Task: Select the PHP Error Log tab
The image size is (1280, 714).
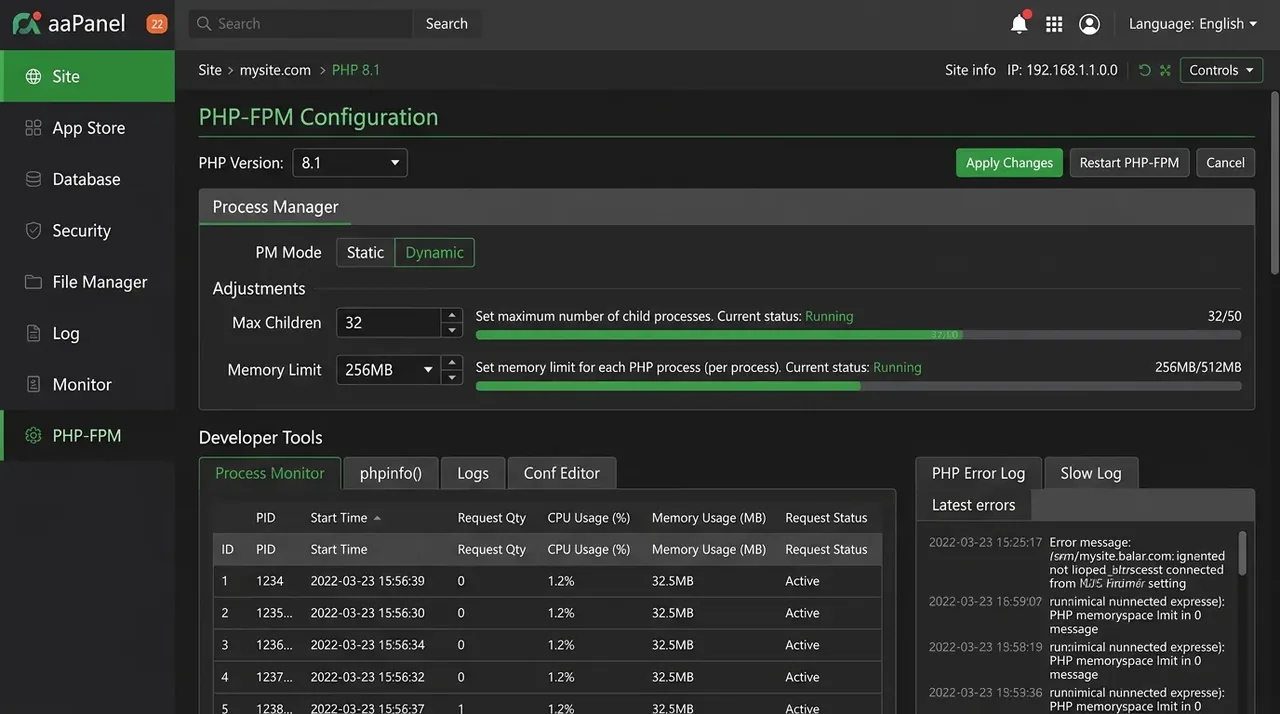Action: click(x=979, y=473)
